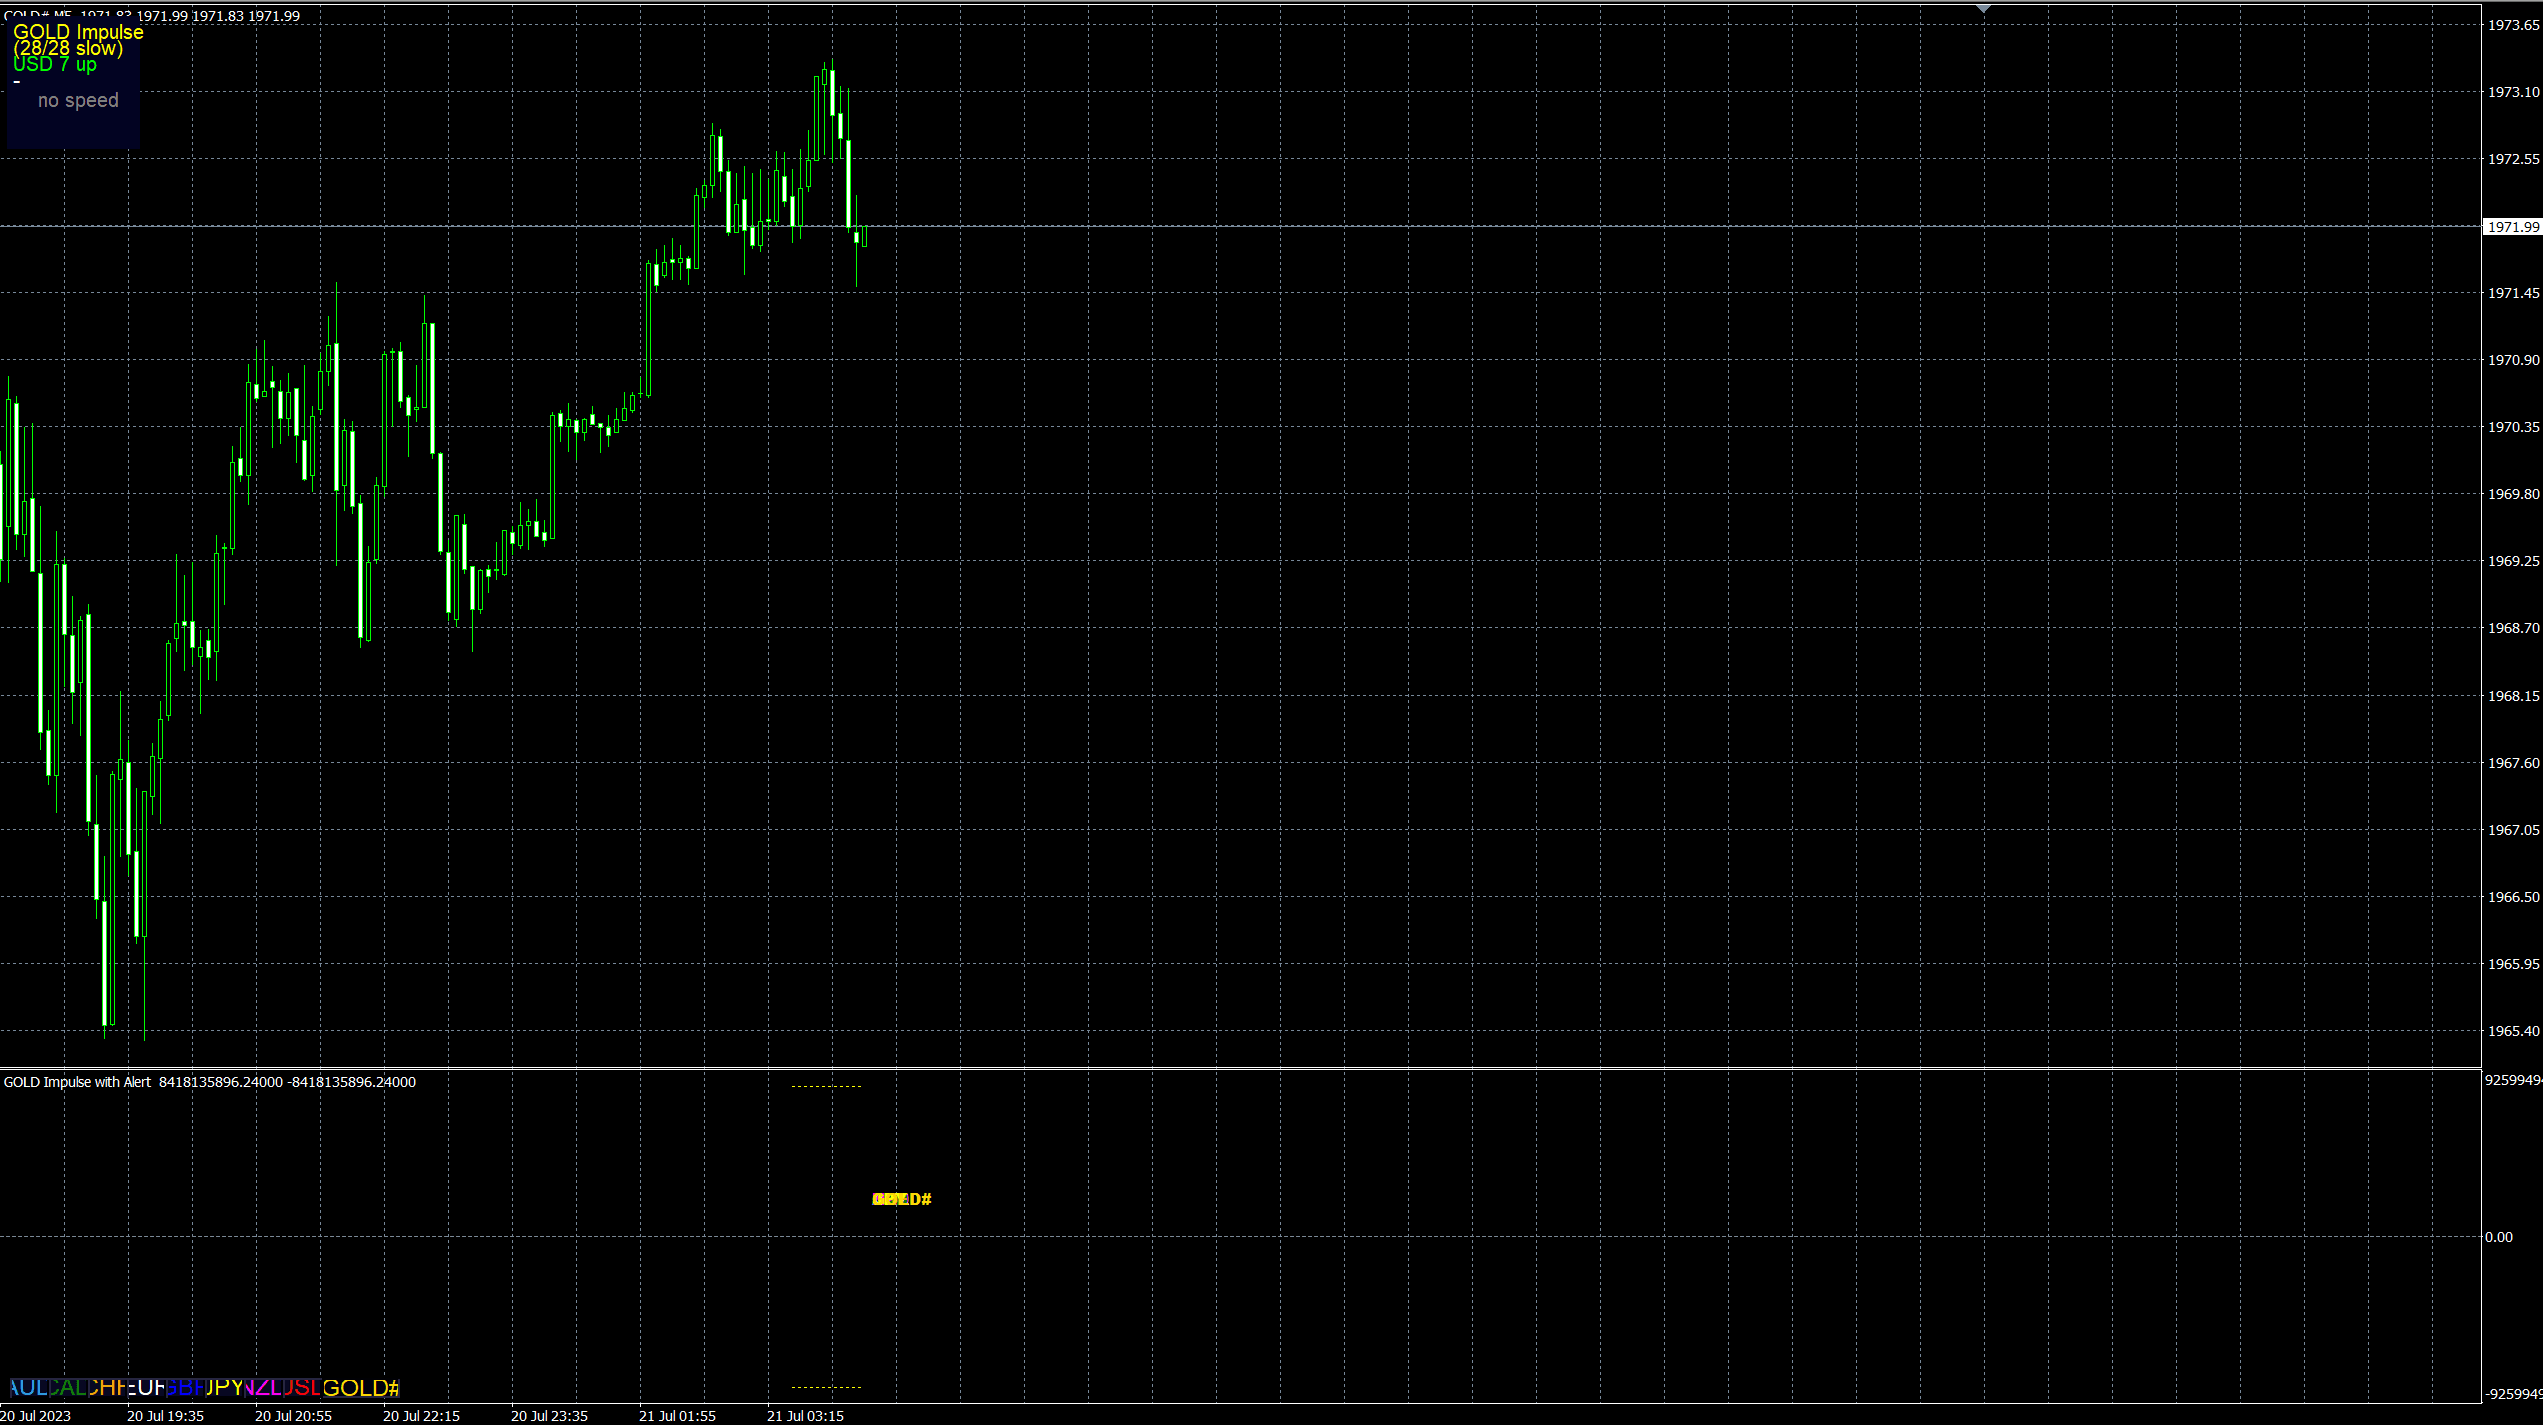
Task: Click the 21 Jul 03:15 time label
Action: (805, 1416)
